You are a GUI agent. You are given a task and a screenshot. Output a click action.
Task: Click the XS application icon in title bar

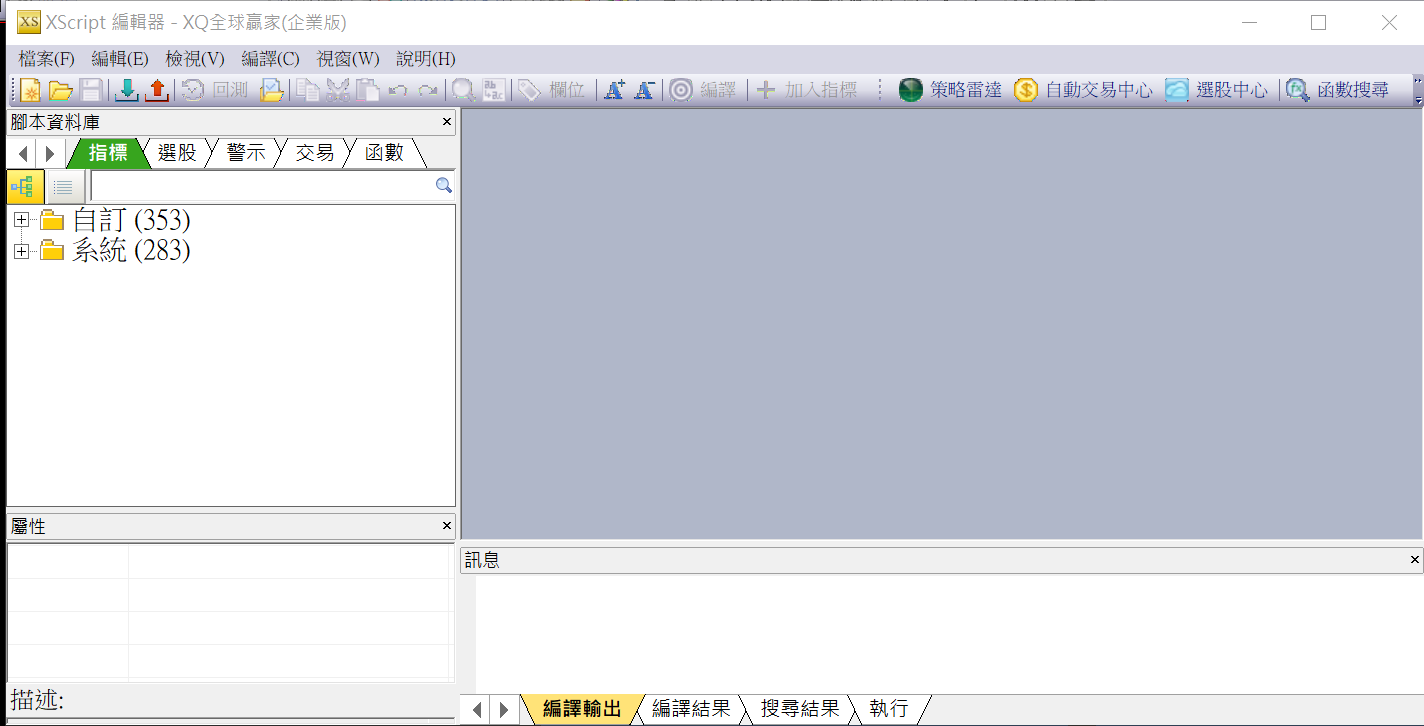click(x=29, y=22)
